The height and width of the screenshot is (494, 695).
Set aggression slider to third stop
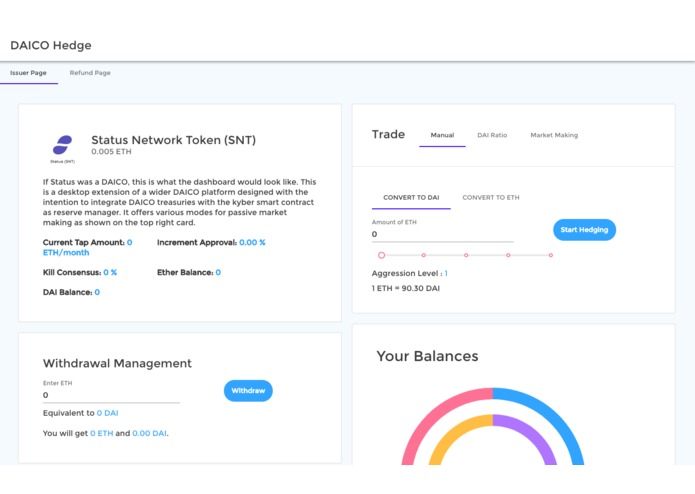(x=466, y=255)
